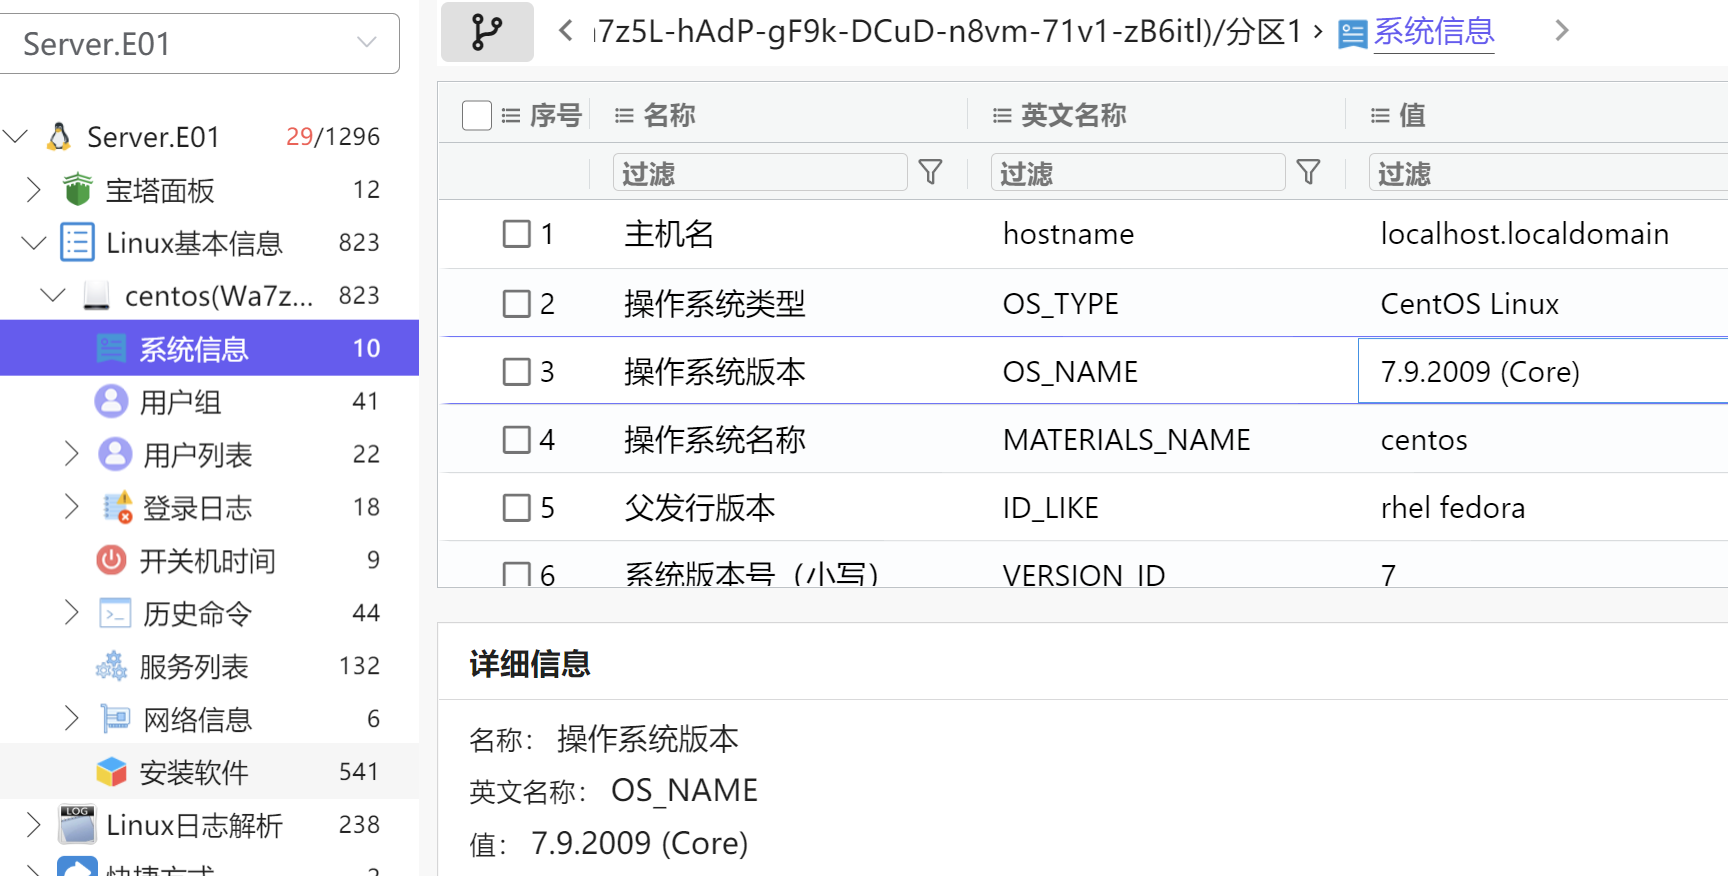The height and width of the screenshot is (876, 1728).
Task: Open 用户组 with the user icon
Action: [111, 402]
